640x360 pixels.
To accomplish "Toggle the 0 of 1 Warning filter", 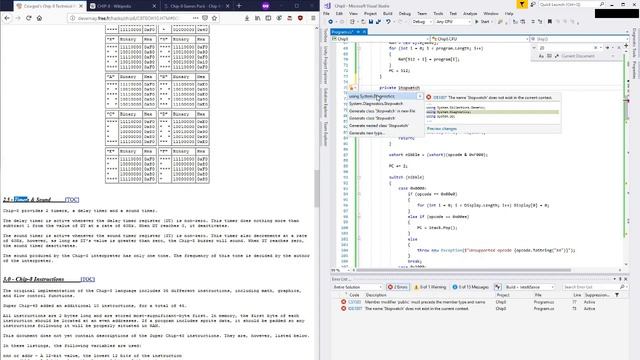I will 430,287.
